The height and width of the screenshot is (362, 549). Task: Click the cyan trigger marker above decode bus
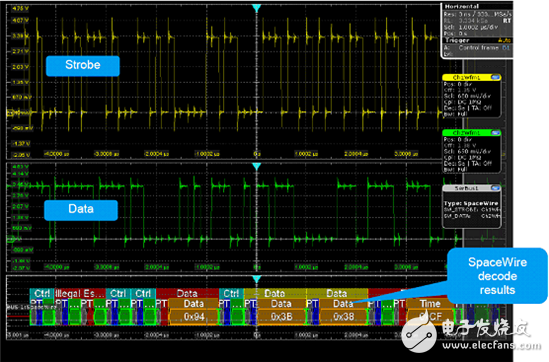257,279
